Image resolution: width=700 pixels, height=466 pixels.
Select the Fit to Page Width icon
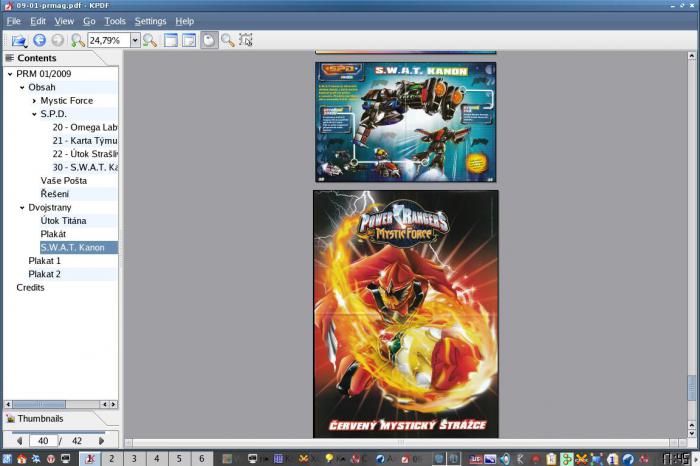171,40
